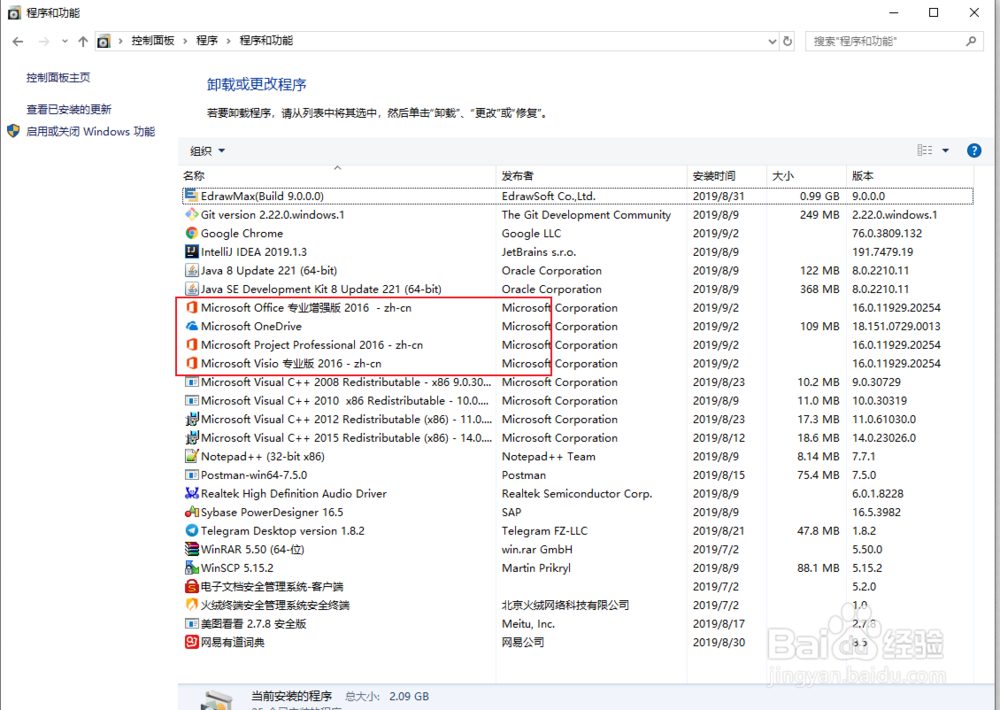Click the Postman-win64 icon
This screenshot has width=1000, height=710.
point(191,475)
